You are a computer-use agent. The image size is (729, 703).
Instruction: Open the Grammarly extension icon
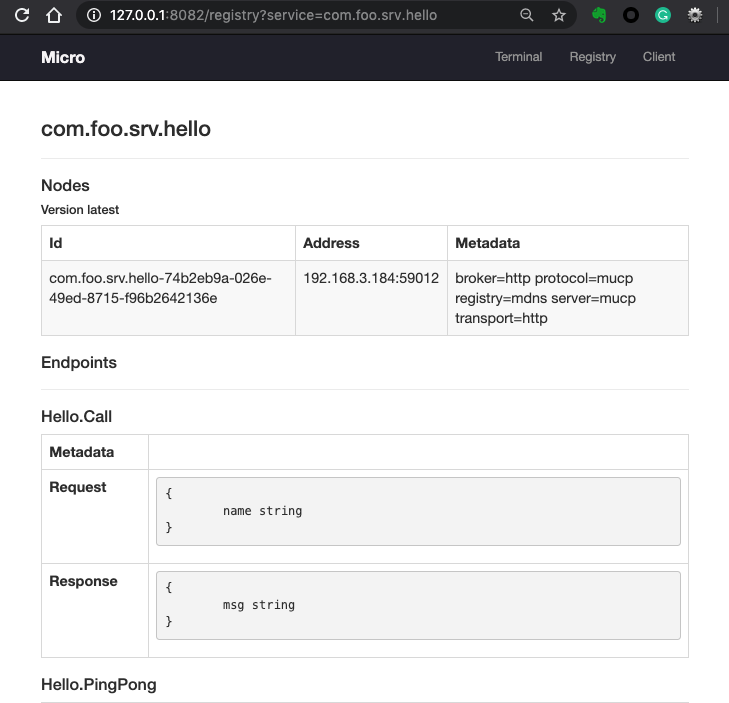663,16
